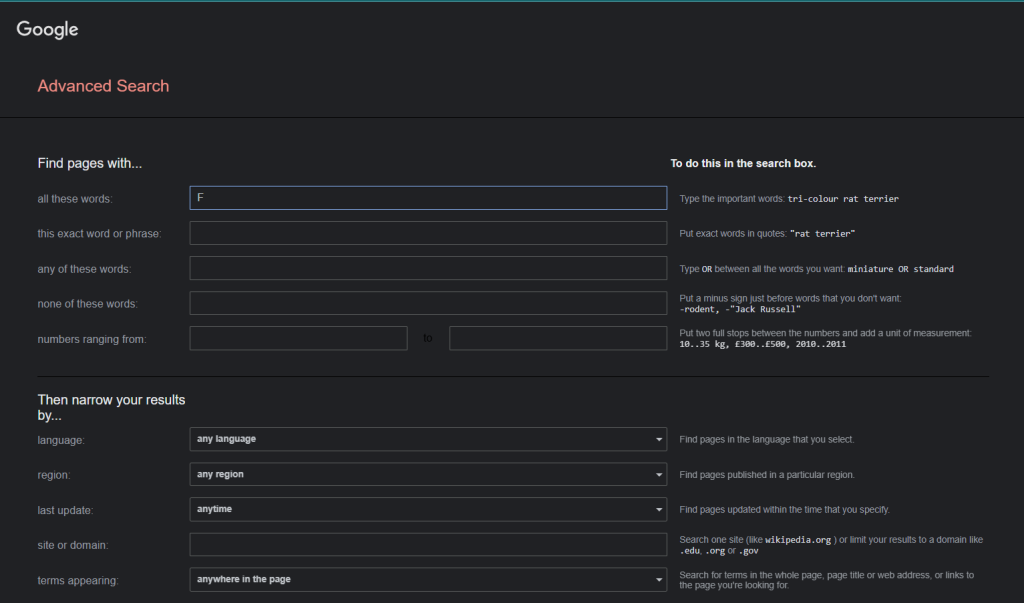Expand the "any region" dropdown
1024x603 pixels.
[428, 474]
